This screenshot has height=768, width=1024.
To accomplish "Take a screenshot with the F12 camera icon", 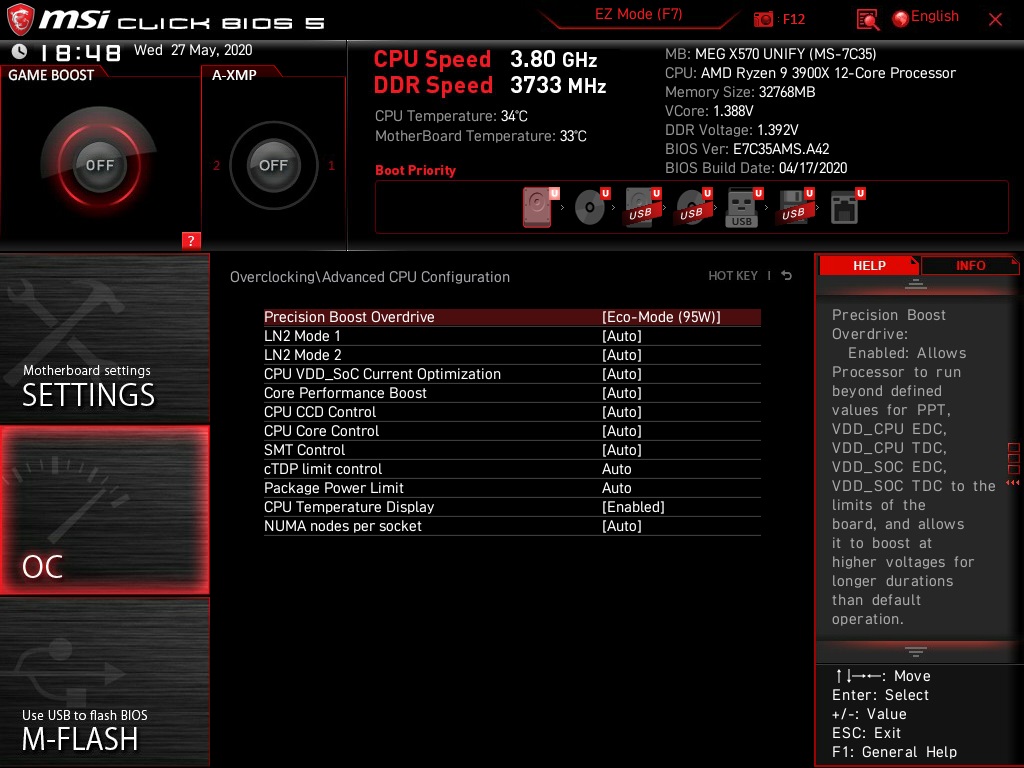I will [x=763, y=20].
